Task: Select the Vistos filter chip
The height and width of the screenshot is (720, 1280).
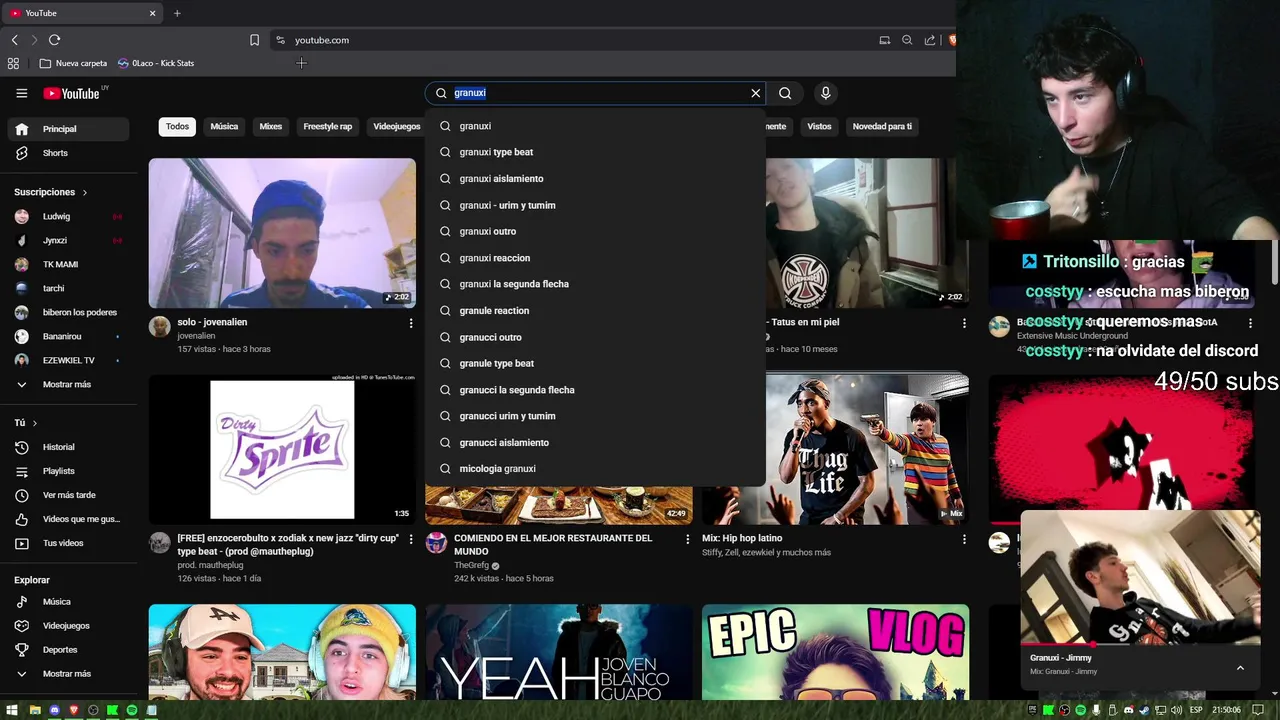Action: coord(819,127)
